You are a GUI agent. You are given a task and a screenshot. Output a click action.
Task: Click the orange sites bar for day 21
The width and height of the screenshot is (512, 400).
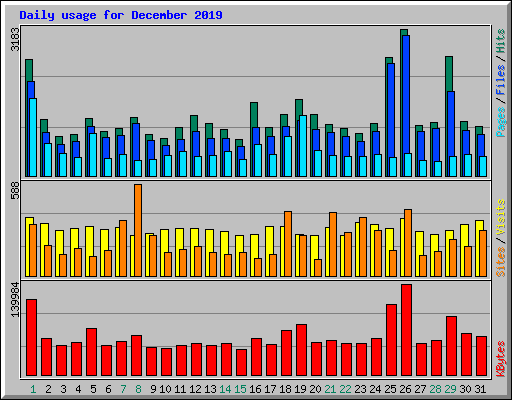(x=333, y=244)
